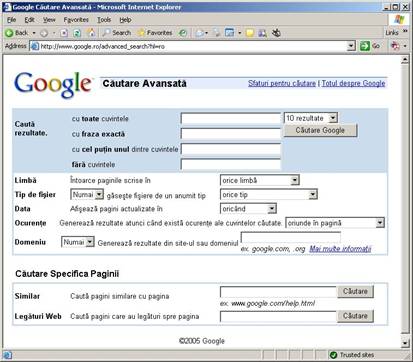Open the 'Numai' dropdown for Domeniu
The width and height of the screenshot is (413, 362).
78,242
